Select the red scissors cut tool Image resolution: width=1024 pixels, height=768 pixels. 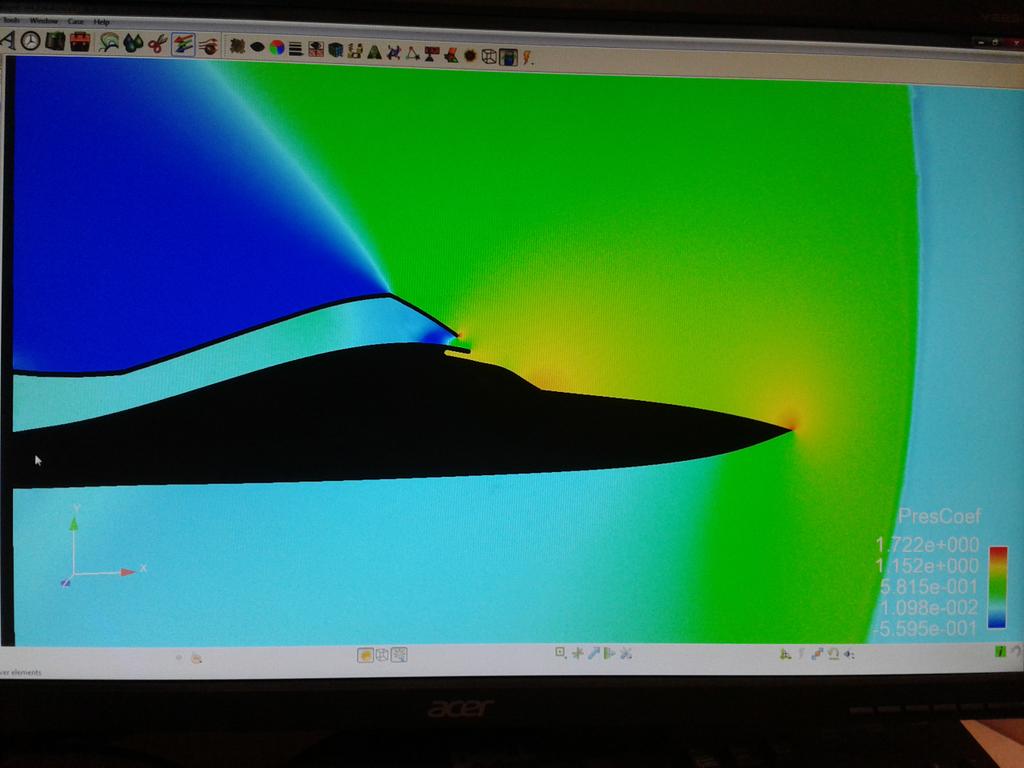[157, 45]
